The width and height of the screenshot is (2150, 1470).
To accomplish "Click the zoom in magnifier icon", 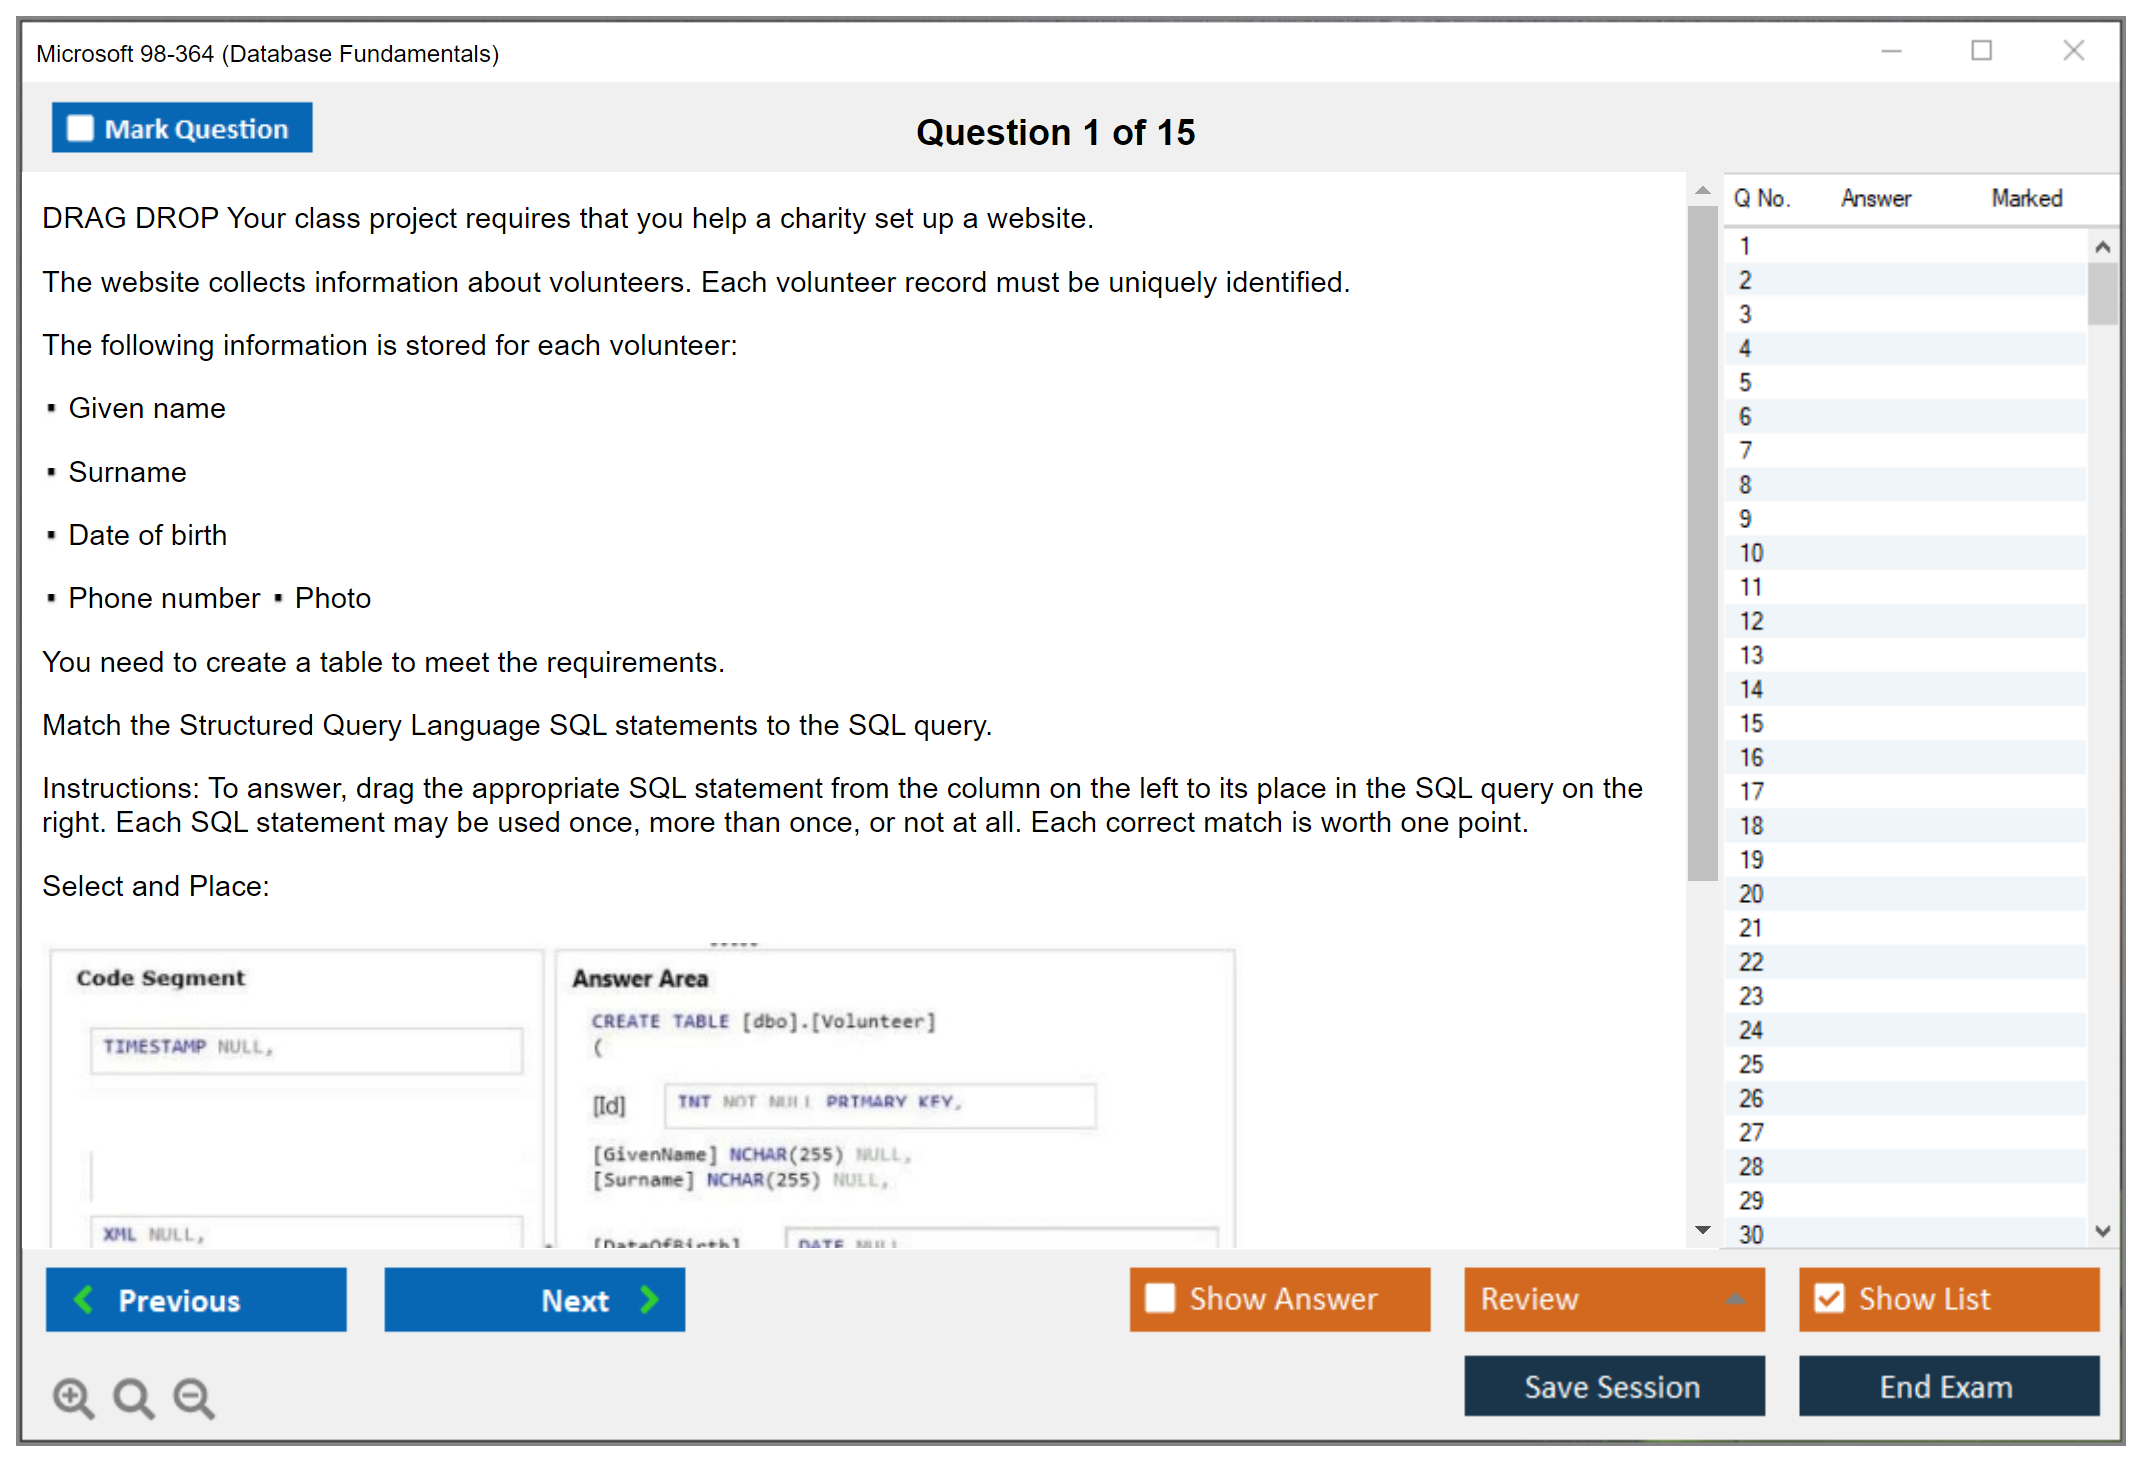I will pos(73,1397).
